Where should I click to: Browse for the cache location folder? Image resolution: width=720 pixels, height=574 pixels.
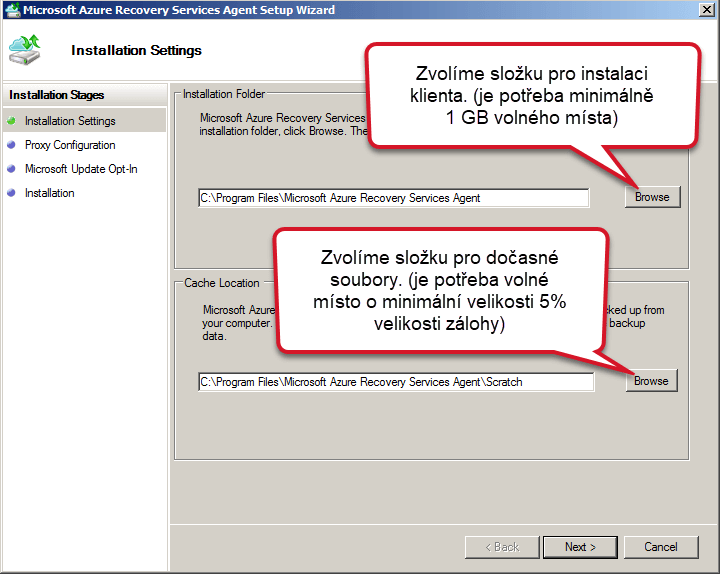(x=651, y=381)
